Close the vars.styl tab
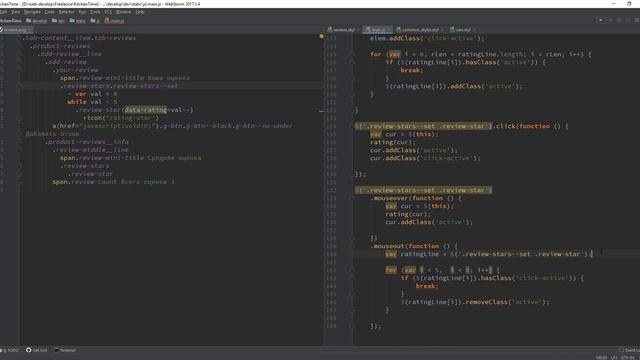 point(473,30)
